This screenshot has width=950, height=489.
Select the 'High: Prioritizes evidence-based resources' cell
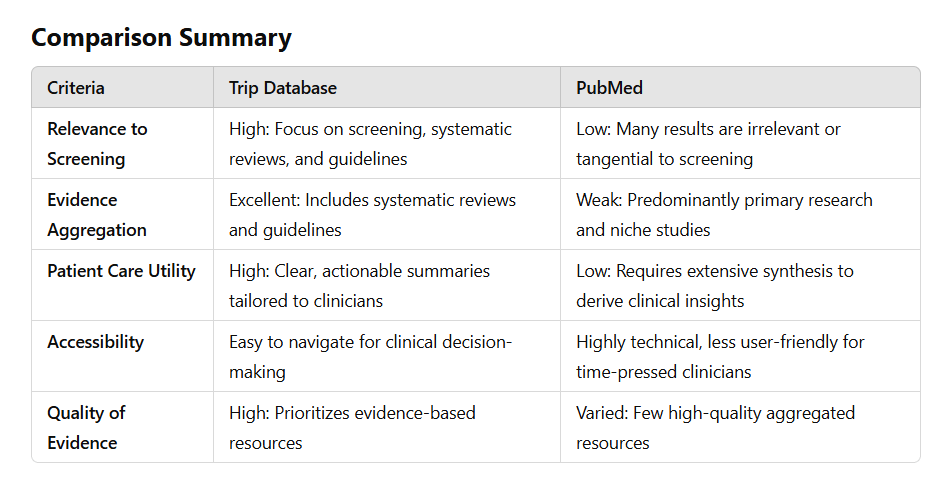(352, 428)
